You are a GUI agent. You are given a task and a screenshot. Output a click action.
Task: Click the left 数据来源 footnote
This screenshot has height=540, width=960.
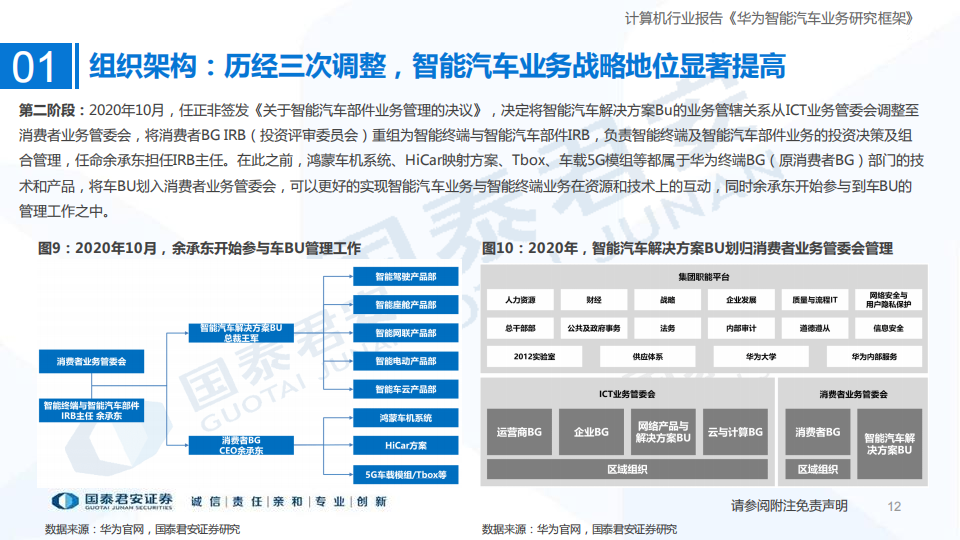pos(142,529)
